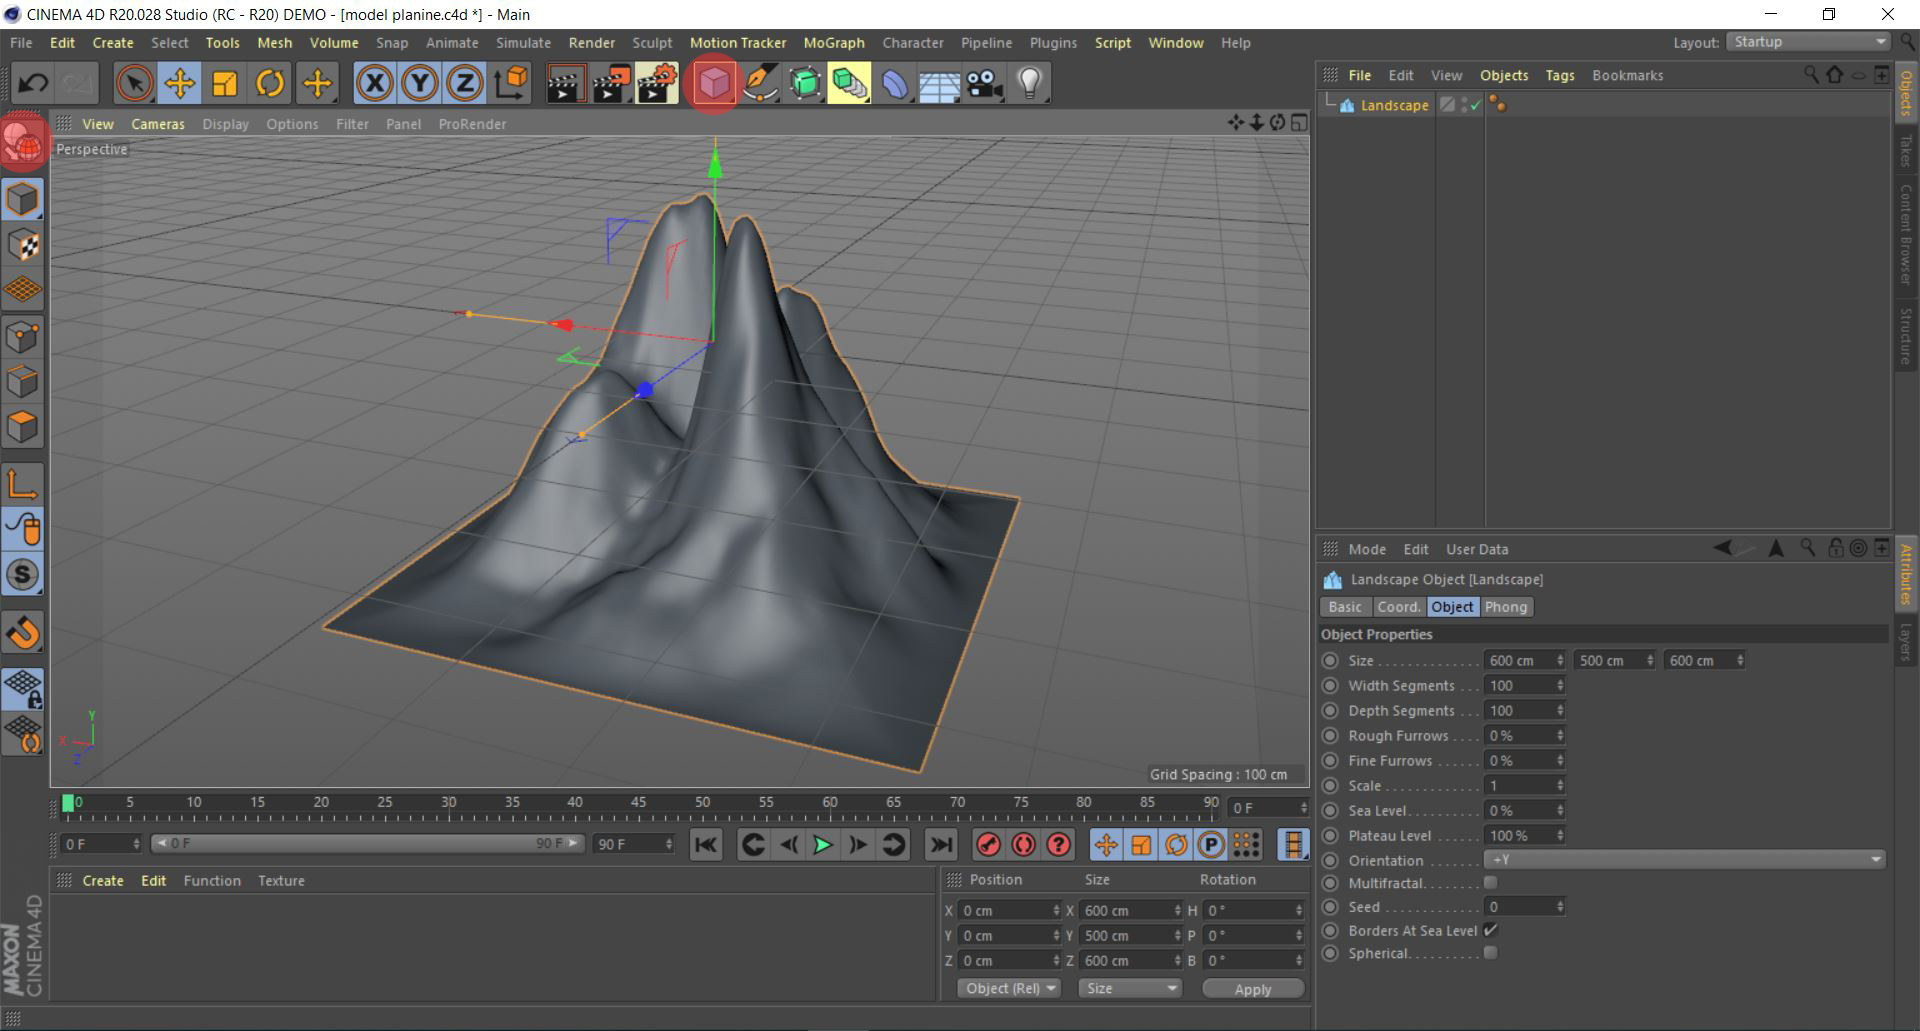Viewport: 1920px width, 1031px height.
Task: Open the Object (Rel) dropdown
Action: 1010,988
